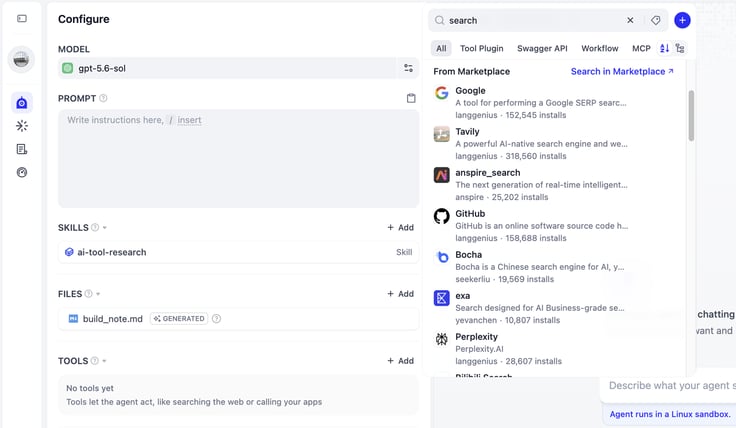The height and width of the screenshot is (428, 736).
Task: Click the anspire_search tool logo
Action: (x=441, y=175)
